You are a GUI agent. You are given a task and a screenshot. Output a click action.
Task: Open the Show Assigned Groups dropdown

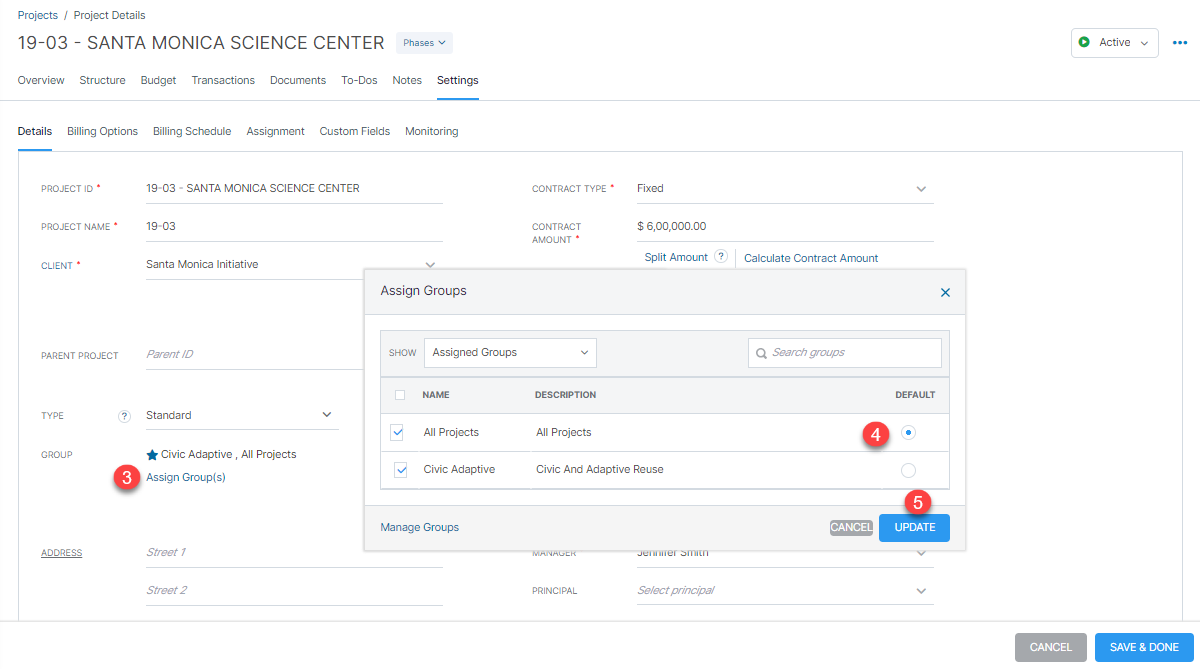[510, 352]
